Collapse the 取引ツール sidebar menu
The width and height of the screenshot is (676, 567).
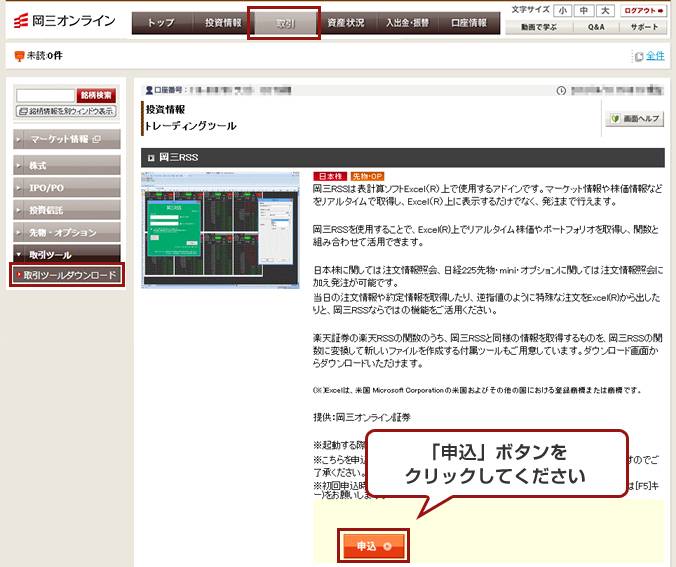(x=67, y=254)
